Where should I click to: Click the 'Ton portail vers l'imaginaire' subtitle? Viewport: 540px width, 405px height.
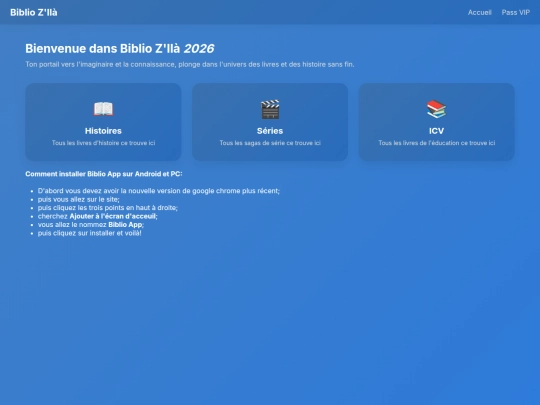click(190, 64)
